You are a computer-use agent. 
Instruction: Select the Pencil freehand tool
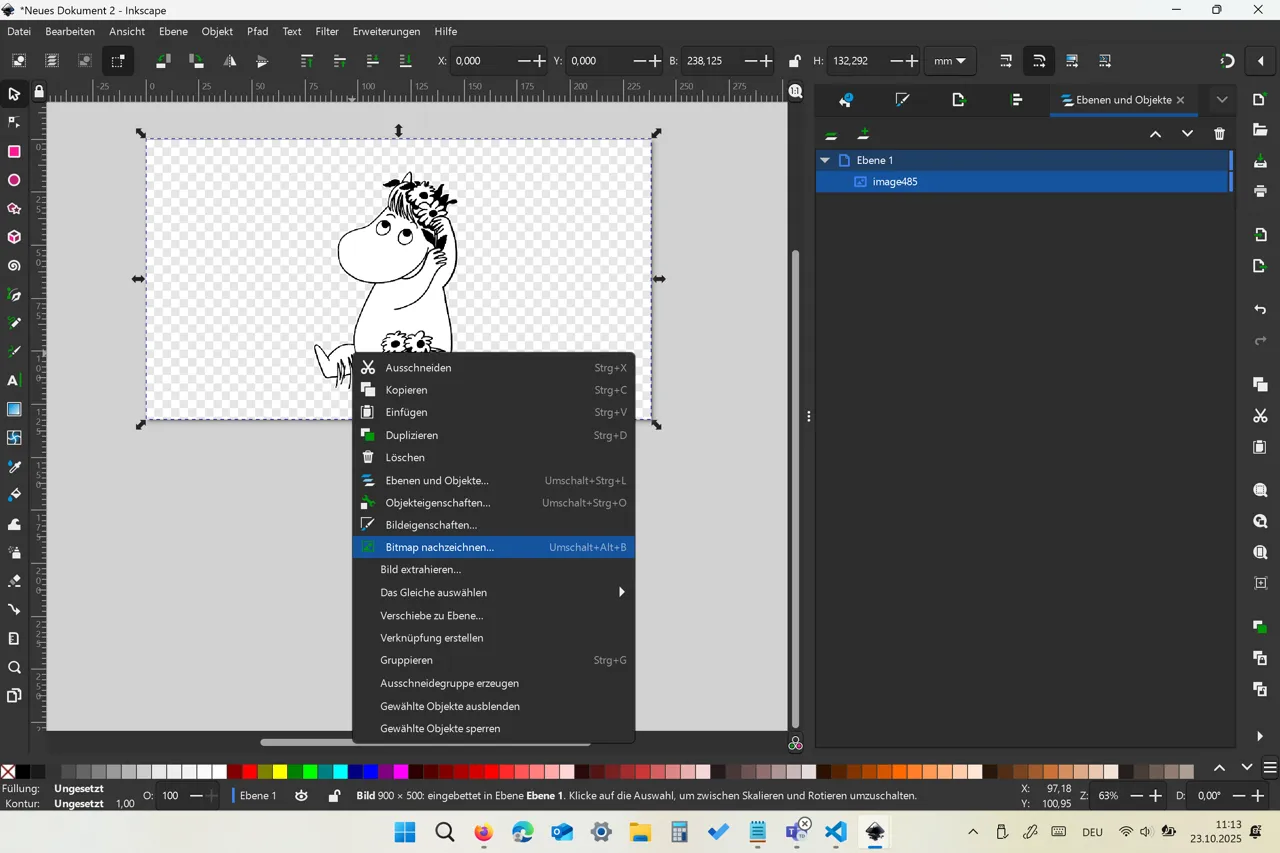[x=14, y=323]
